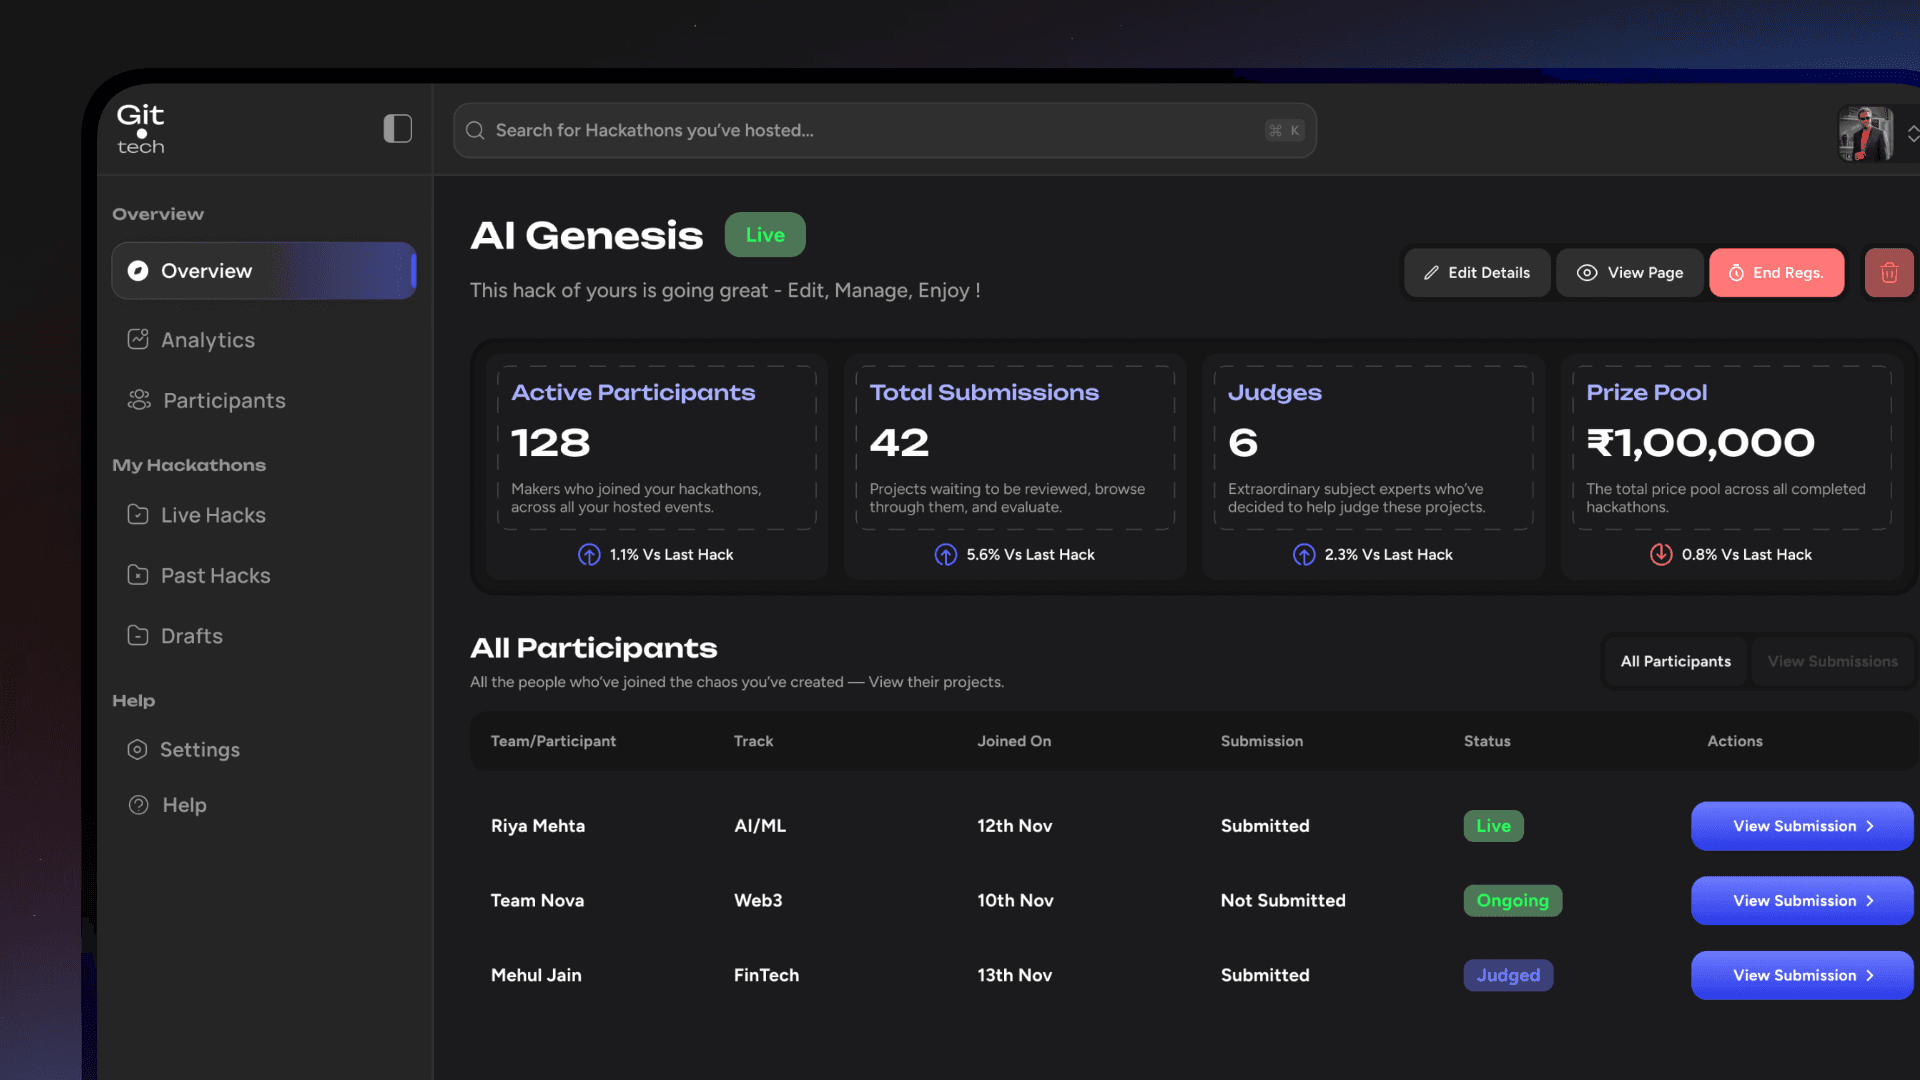
Task: Click the End Regs. button
Action: pos(1776,273)
